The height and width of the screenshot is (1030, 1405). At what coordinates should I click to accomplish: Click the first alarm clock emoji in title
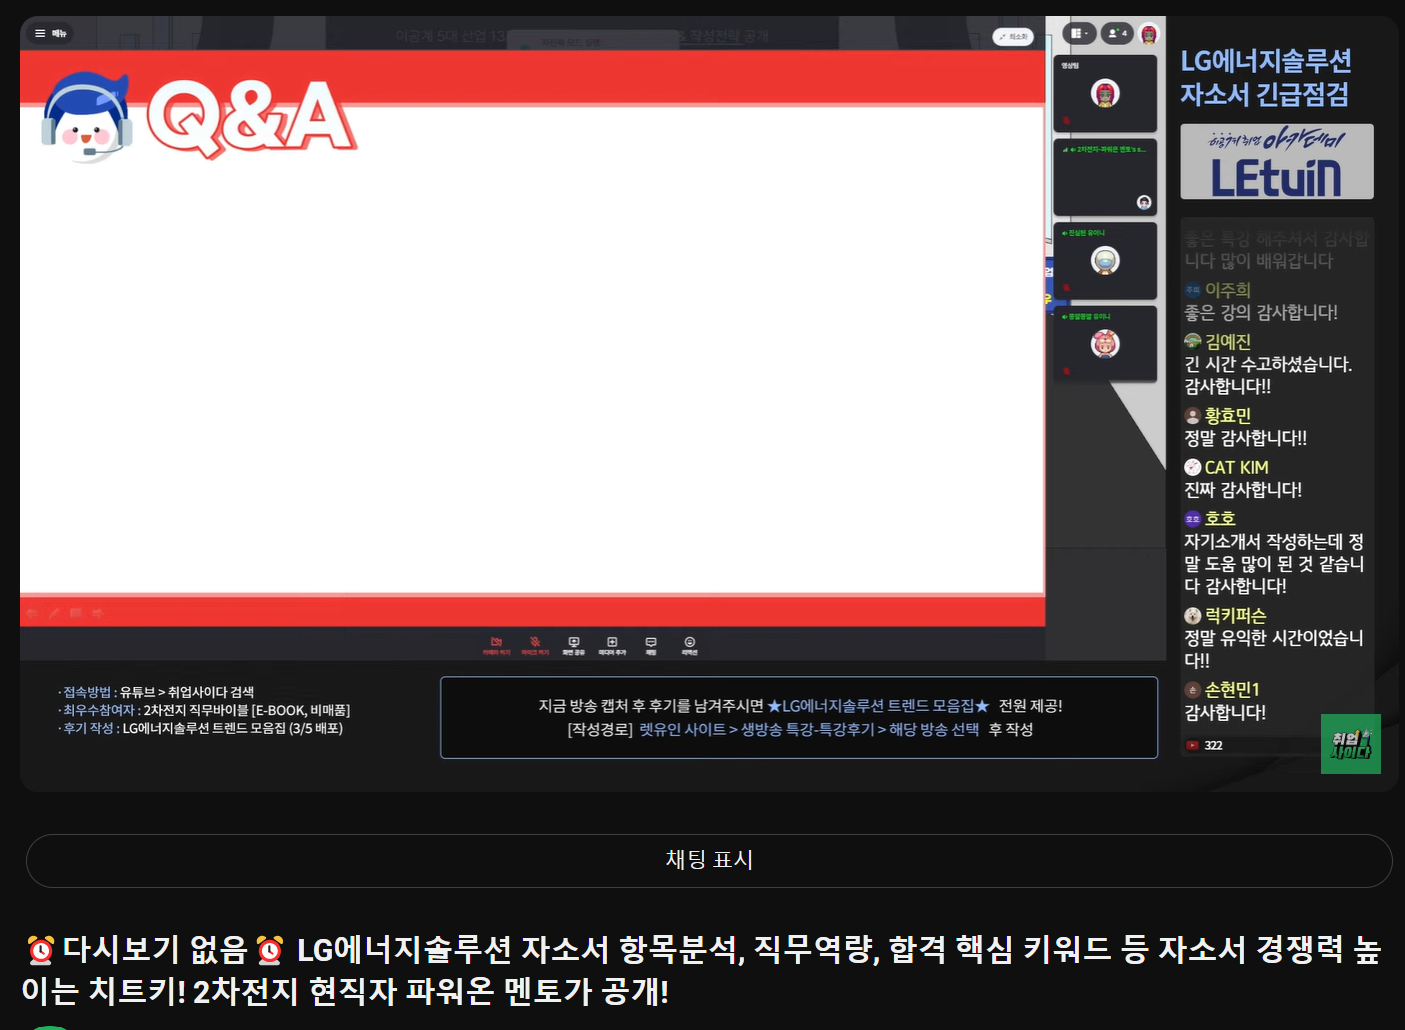click(x=41, y=949)
